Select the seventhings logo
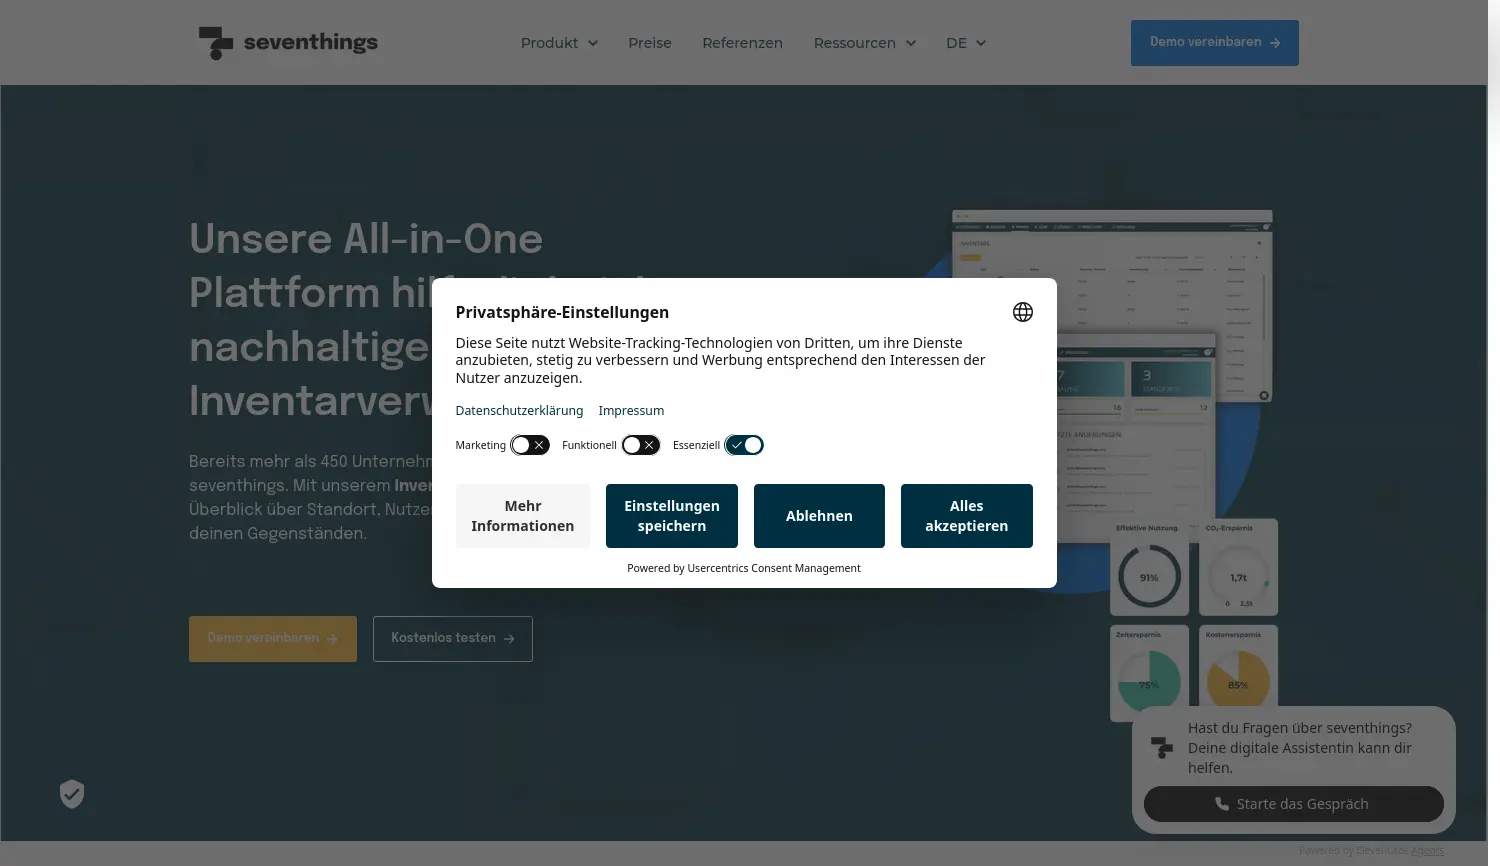The image size is (1500, 866). [288, 42]
